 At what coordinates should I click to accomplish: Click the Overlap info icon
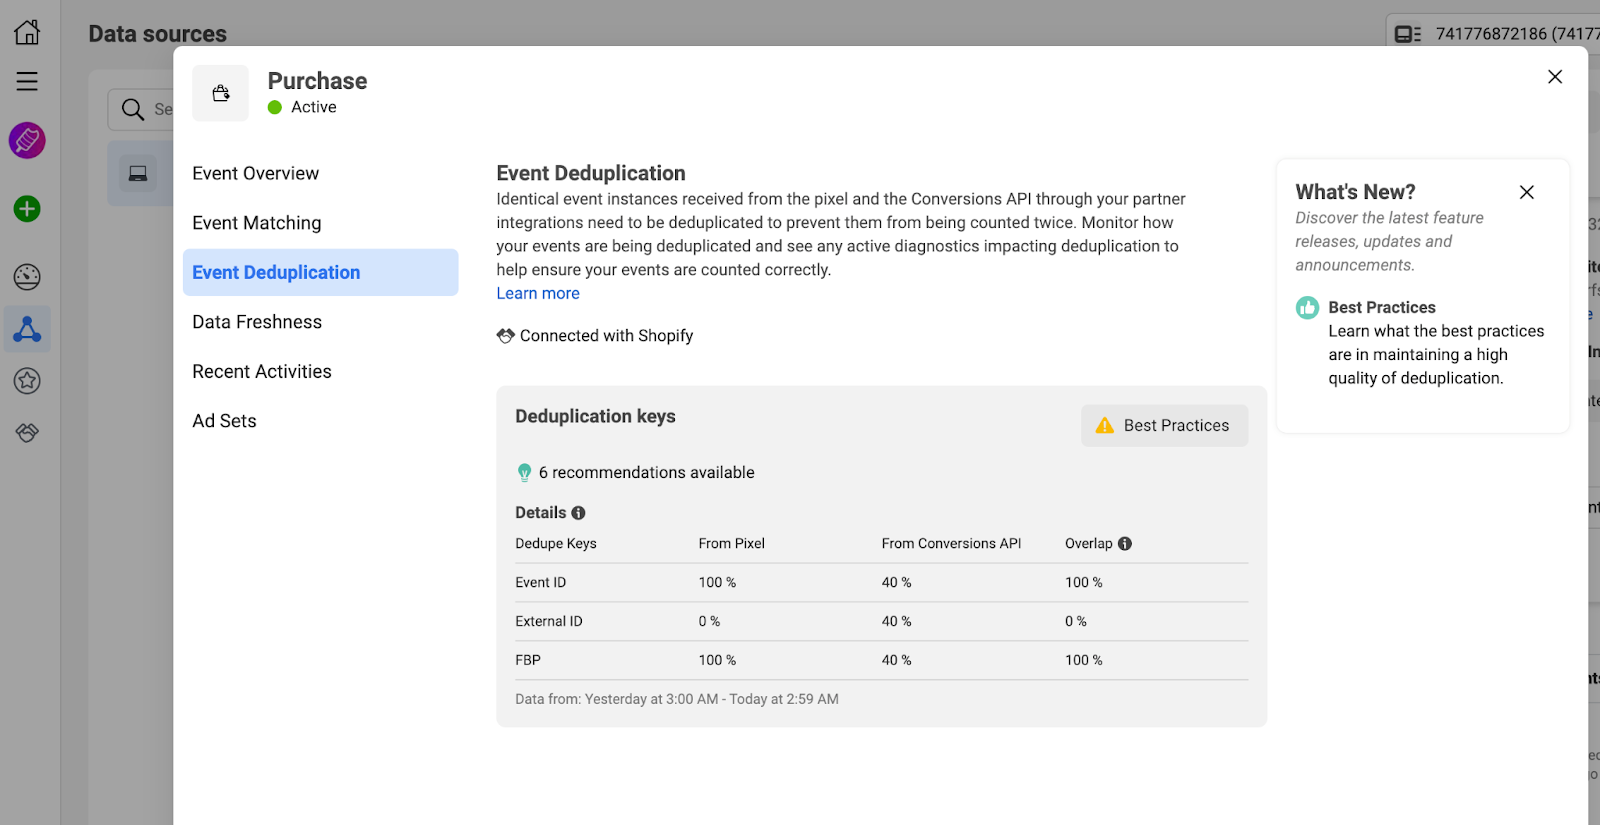tap(1125, 544)
